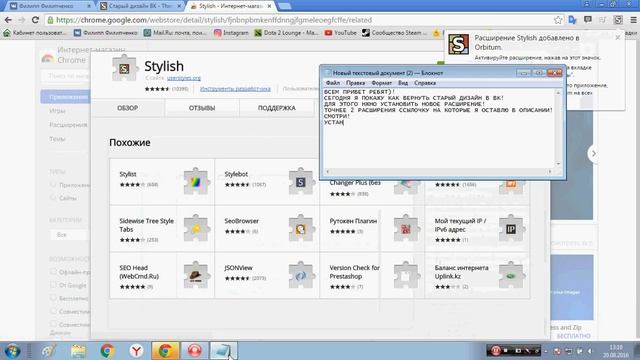Screen dimensions: 640x360
Task: Switch to Филипп Филипченко browser tab
Action: coord(51,6)
